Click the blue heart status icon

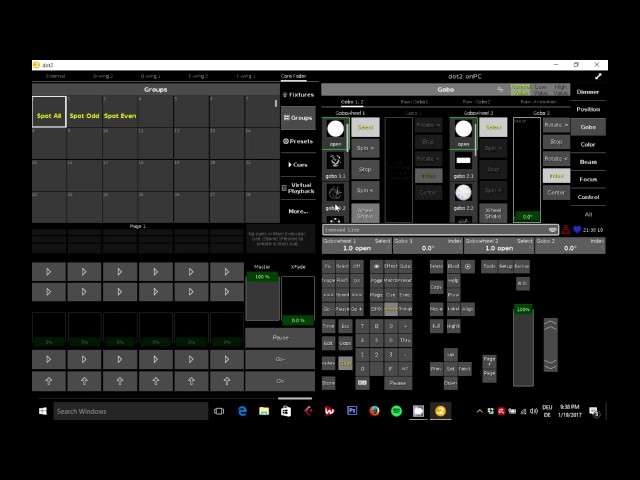[577, 230]
